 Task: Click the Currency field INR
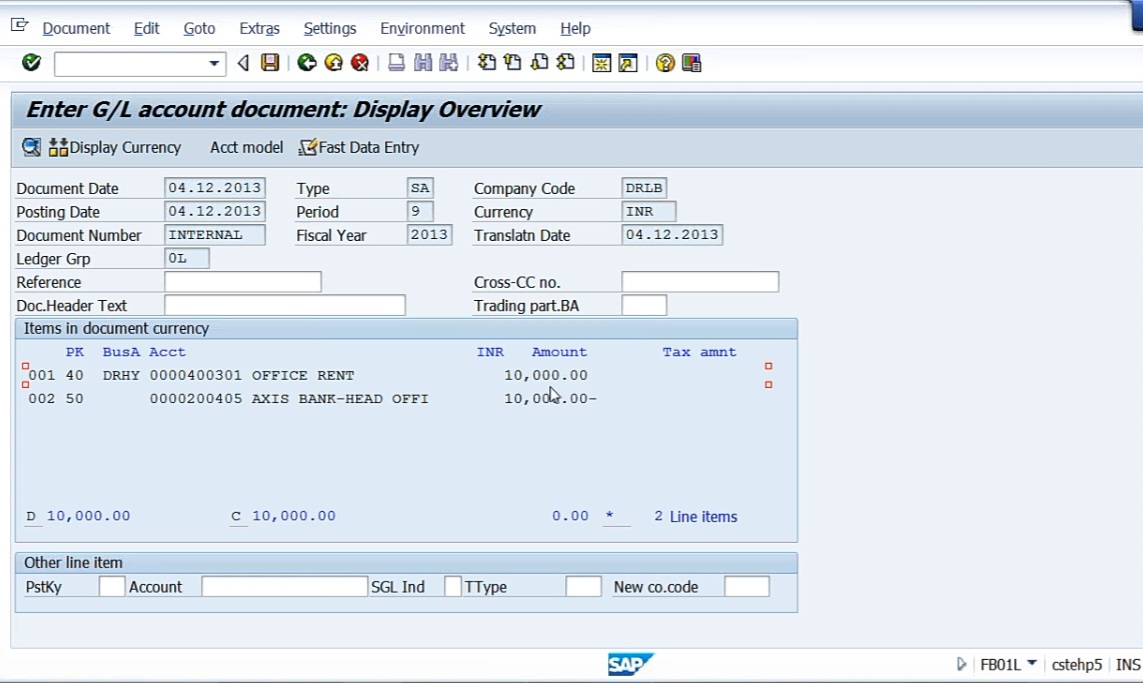pyautogui.click(x=649, y=211)
